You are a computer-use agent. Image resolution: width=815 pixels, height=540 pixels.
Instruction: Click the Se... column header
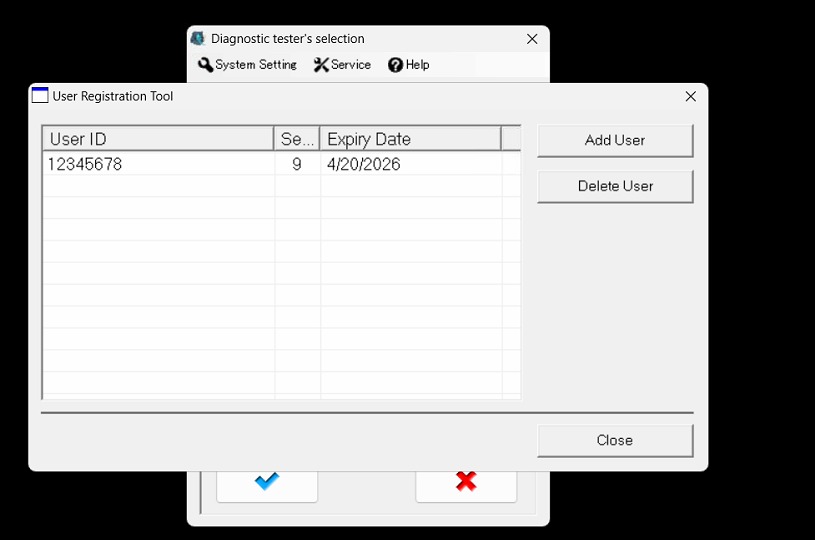(297, 139)
